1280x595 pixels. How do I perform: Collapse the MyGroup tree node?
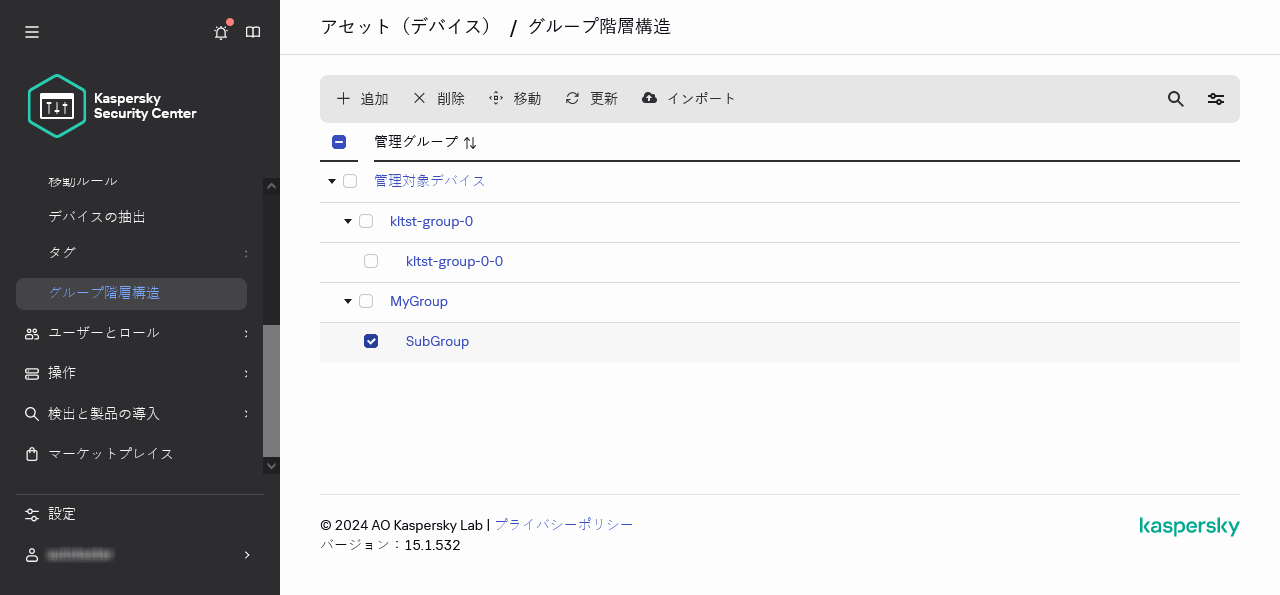coord(347,301)
